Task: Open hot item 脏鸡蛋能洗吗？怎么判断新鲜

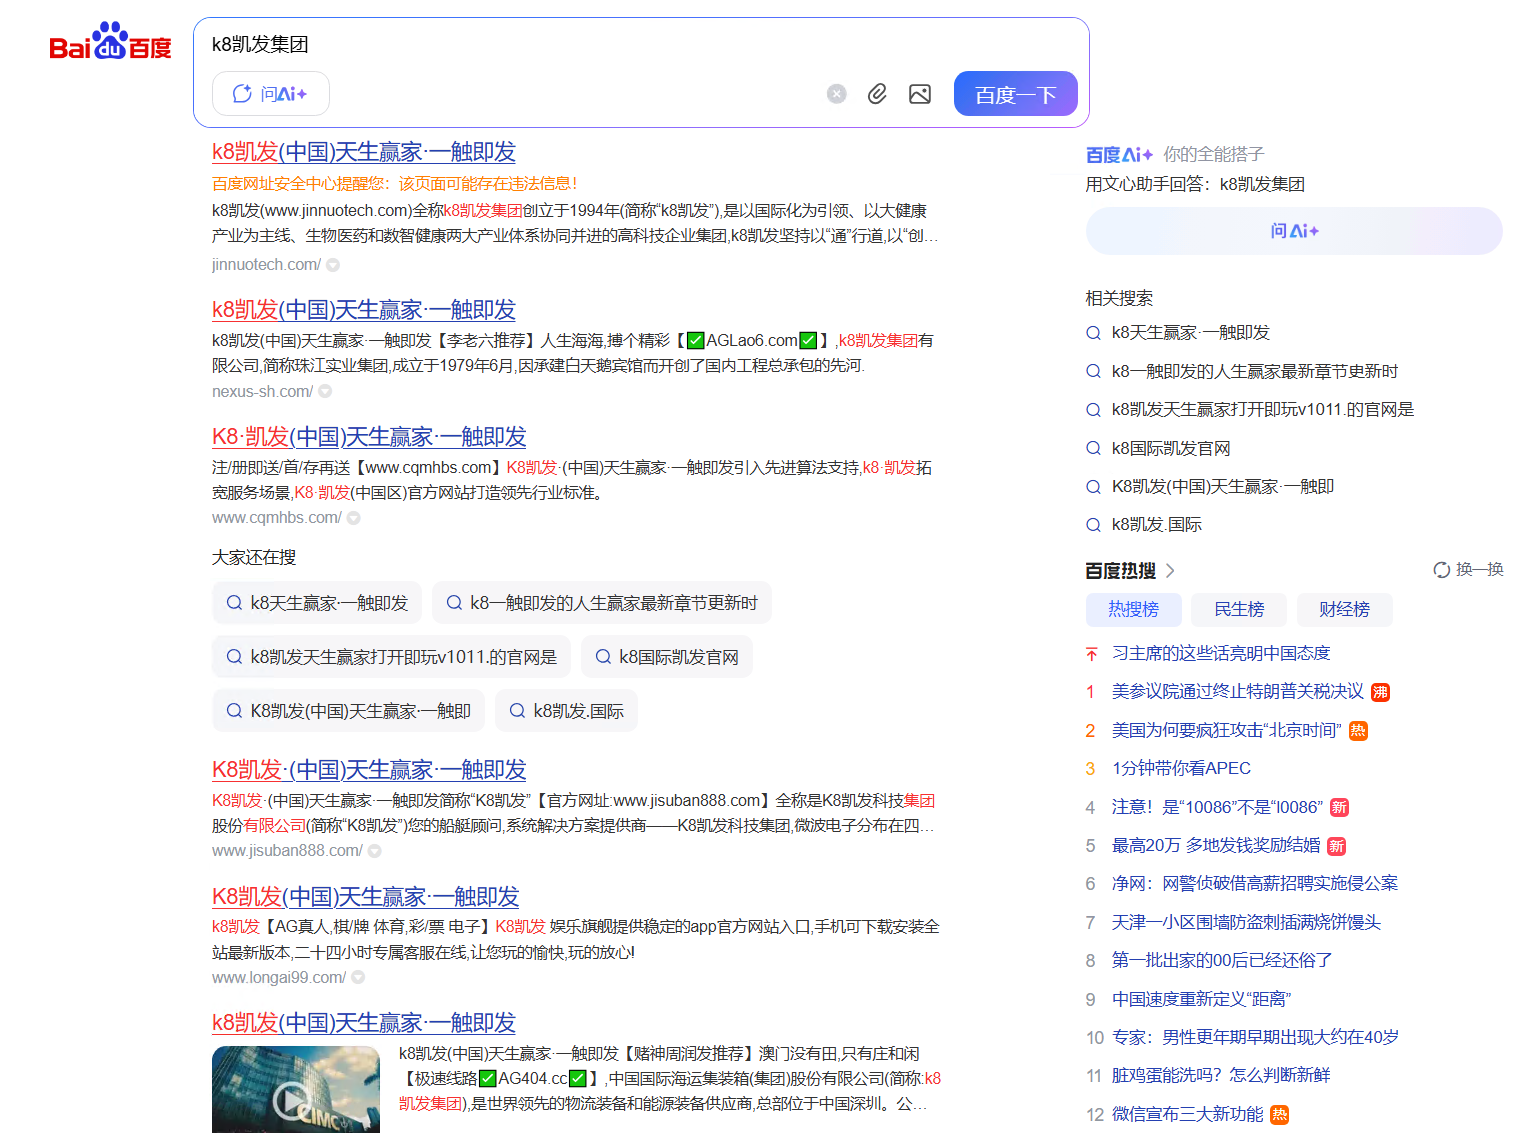Action: [1221, 1076]
